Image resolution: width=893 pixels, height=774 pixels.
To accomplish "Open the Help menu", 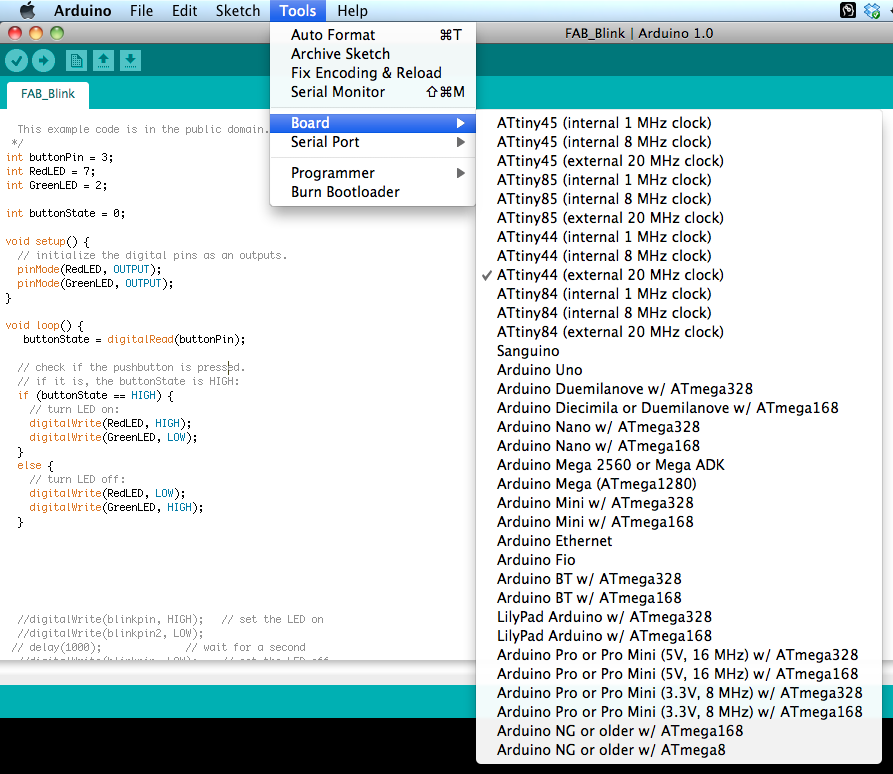I will 352,10.
